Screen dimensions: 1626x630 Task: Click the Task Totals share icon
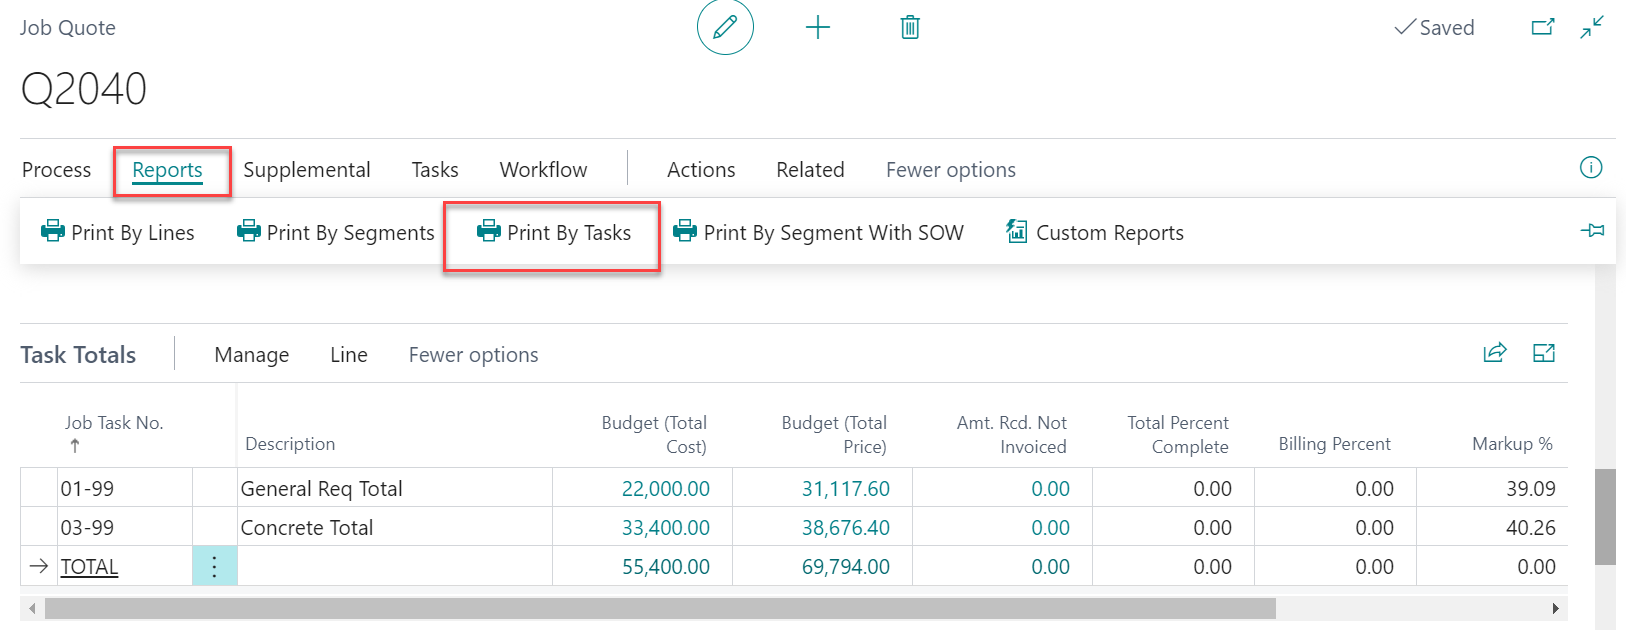point(1494,353)
